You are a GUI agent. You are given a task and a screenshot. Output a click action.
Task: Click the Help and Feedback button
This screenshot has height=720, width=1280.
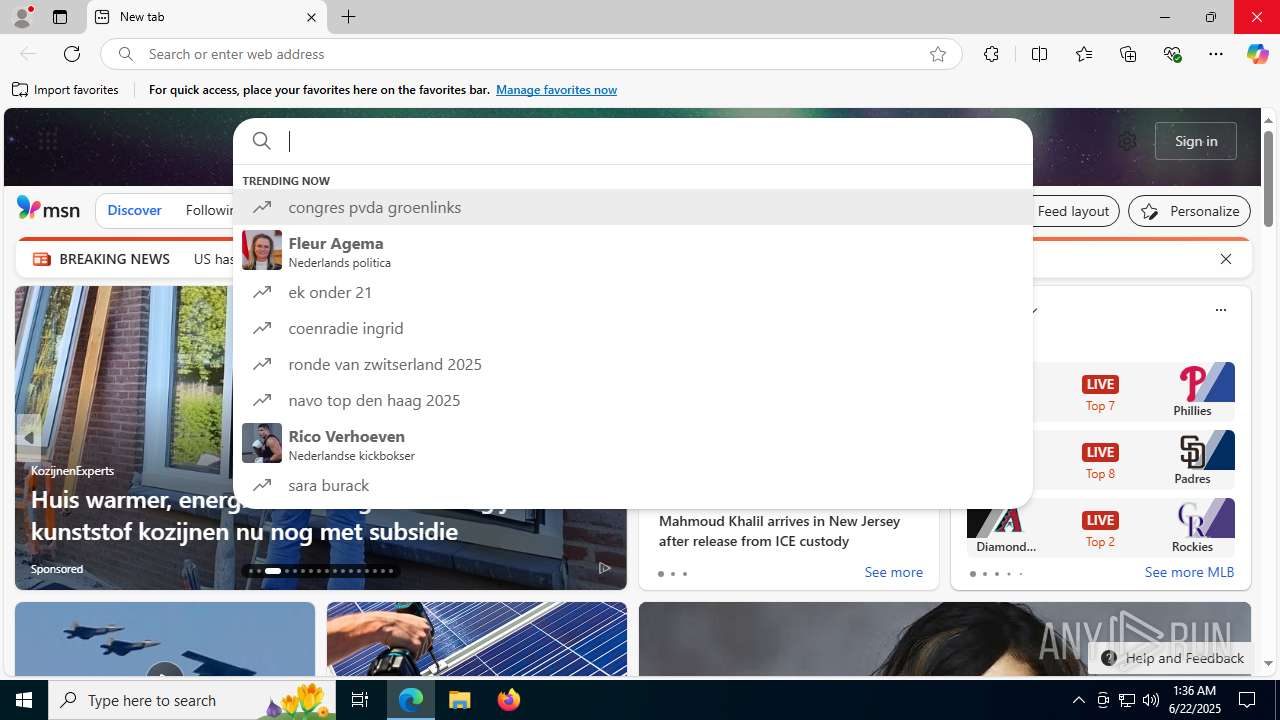pyautogui.click(x=1172, y=658)
